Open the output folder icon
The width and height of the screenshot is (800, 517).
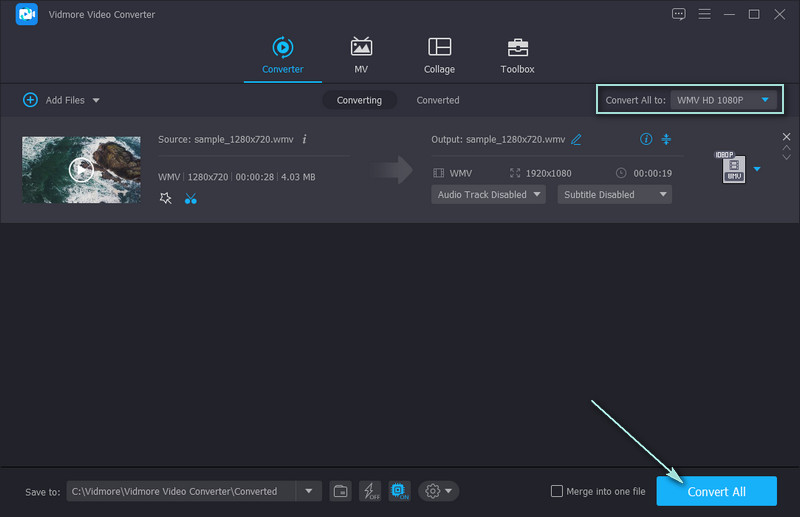[x=341, y=491]
